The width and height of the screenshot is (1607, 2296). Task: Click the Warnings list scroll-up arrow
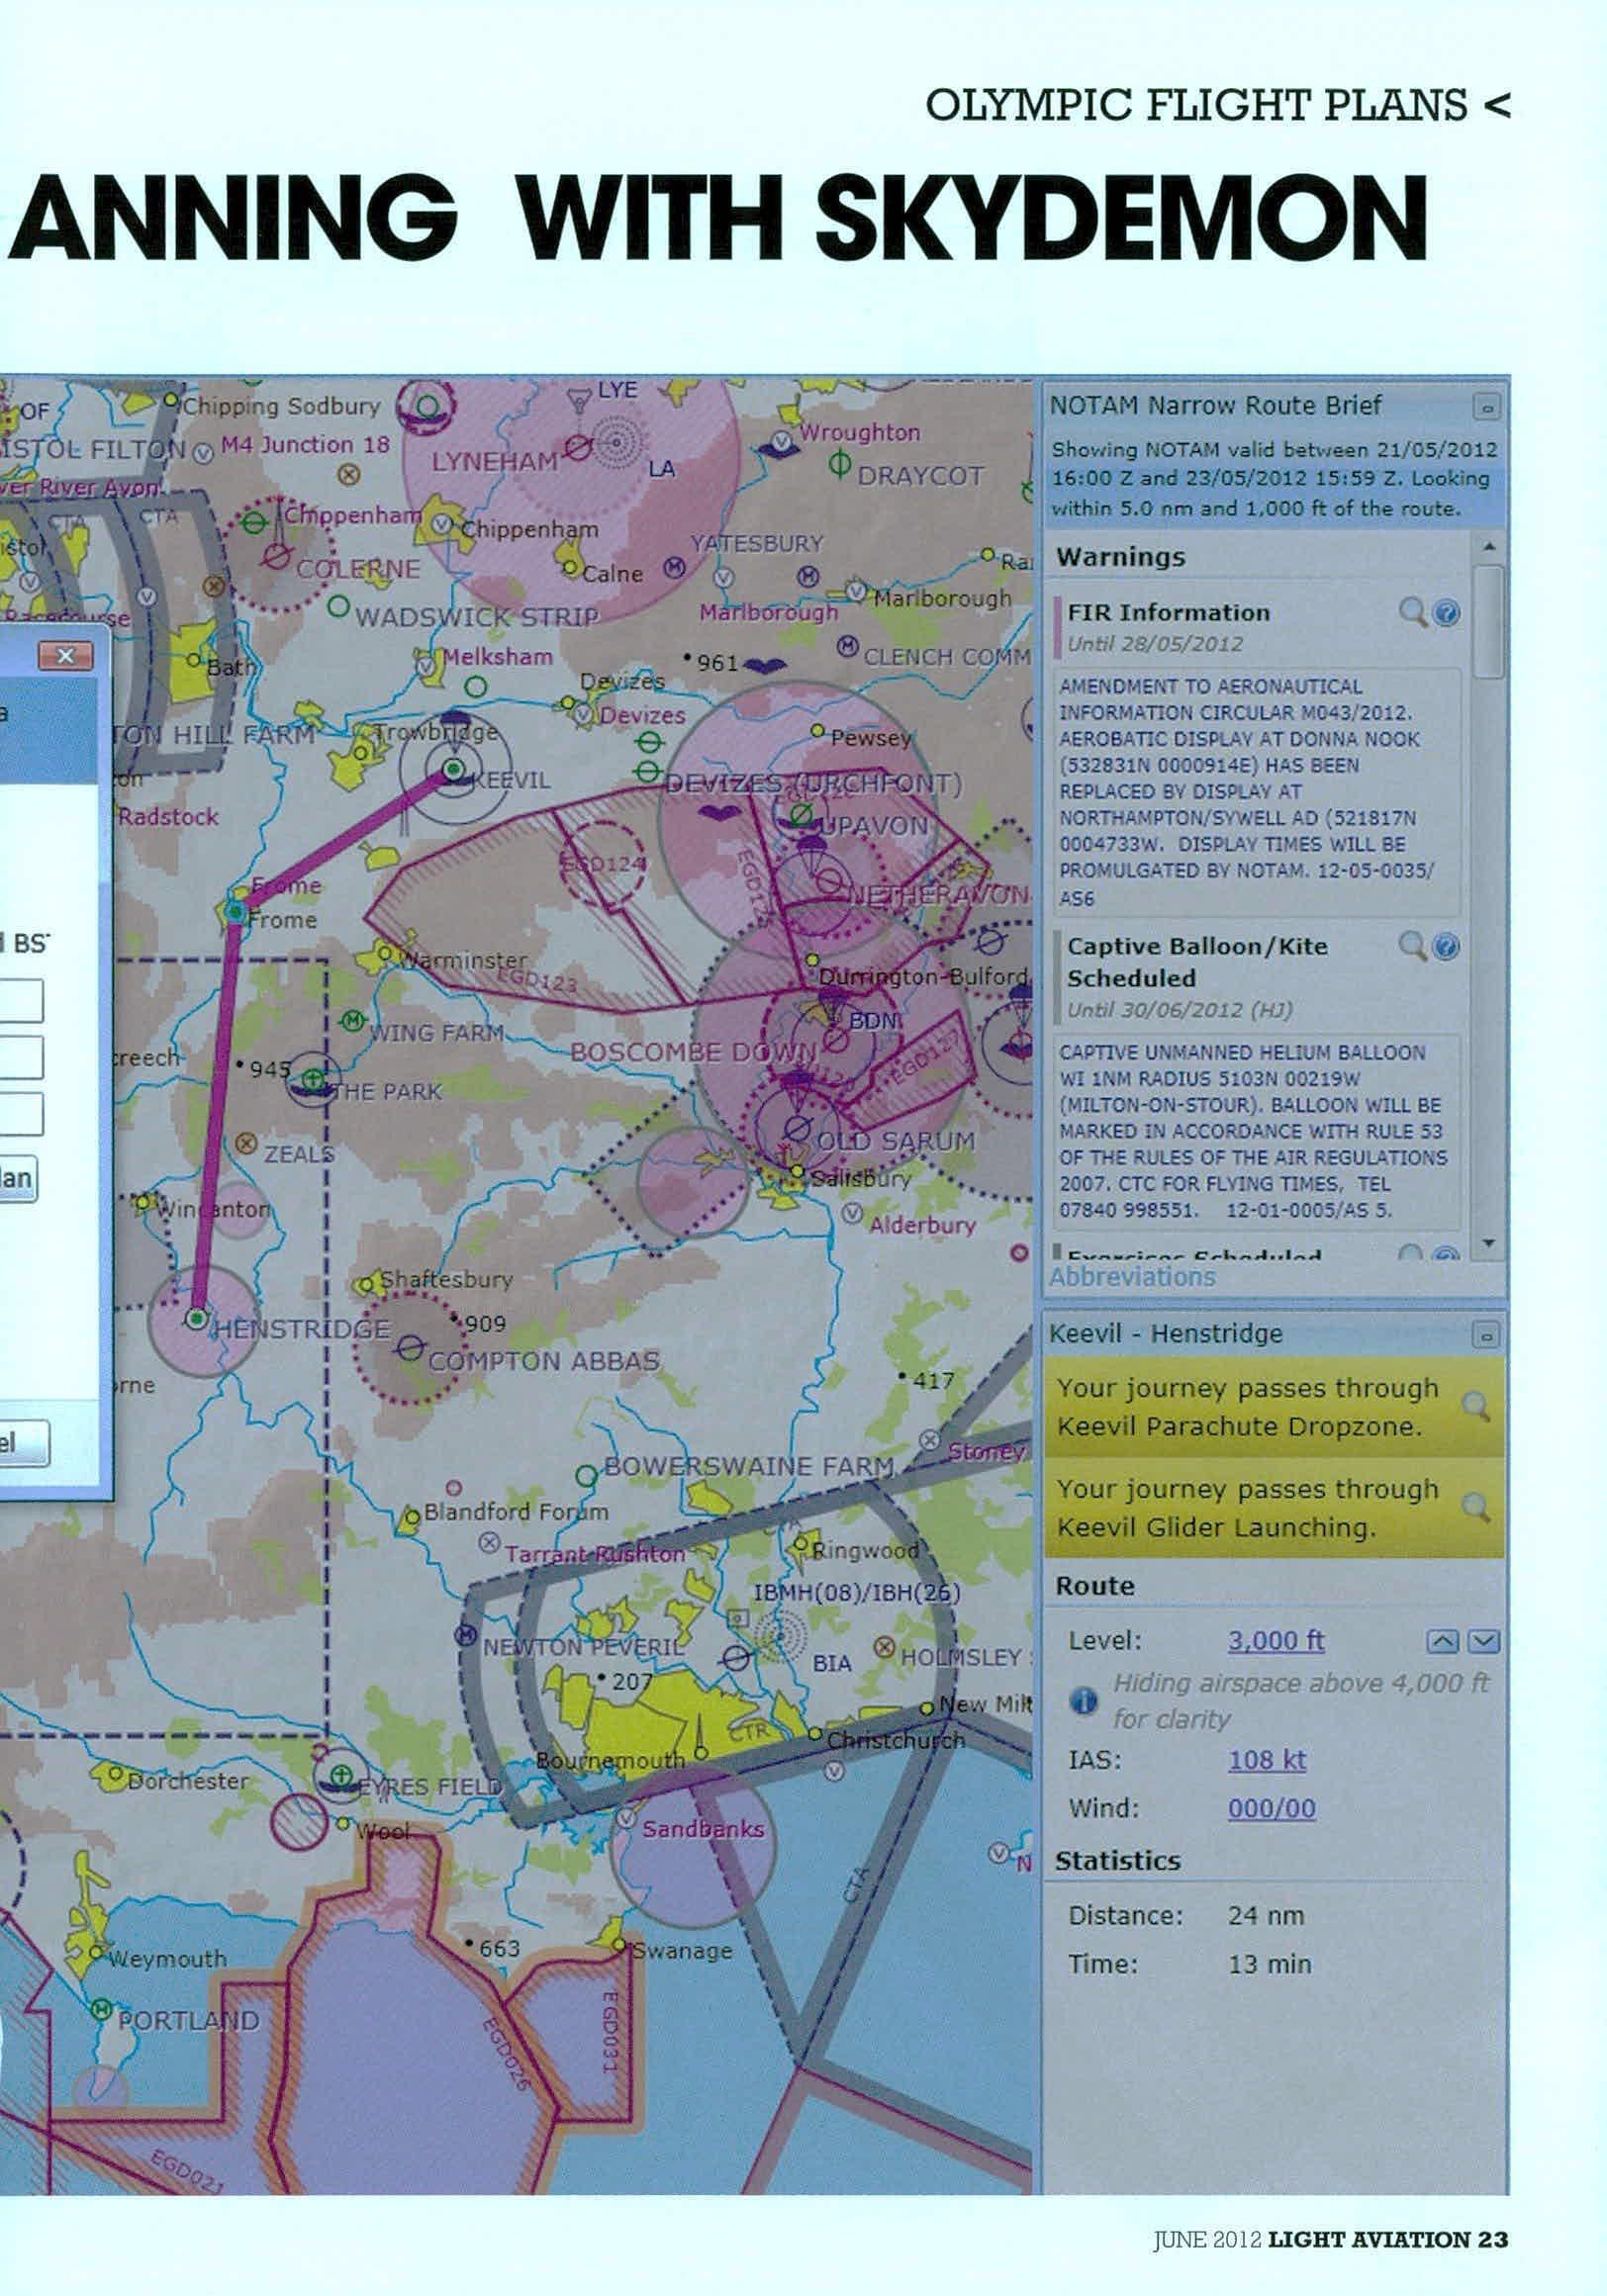click(1488, 546)
